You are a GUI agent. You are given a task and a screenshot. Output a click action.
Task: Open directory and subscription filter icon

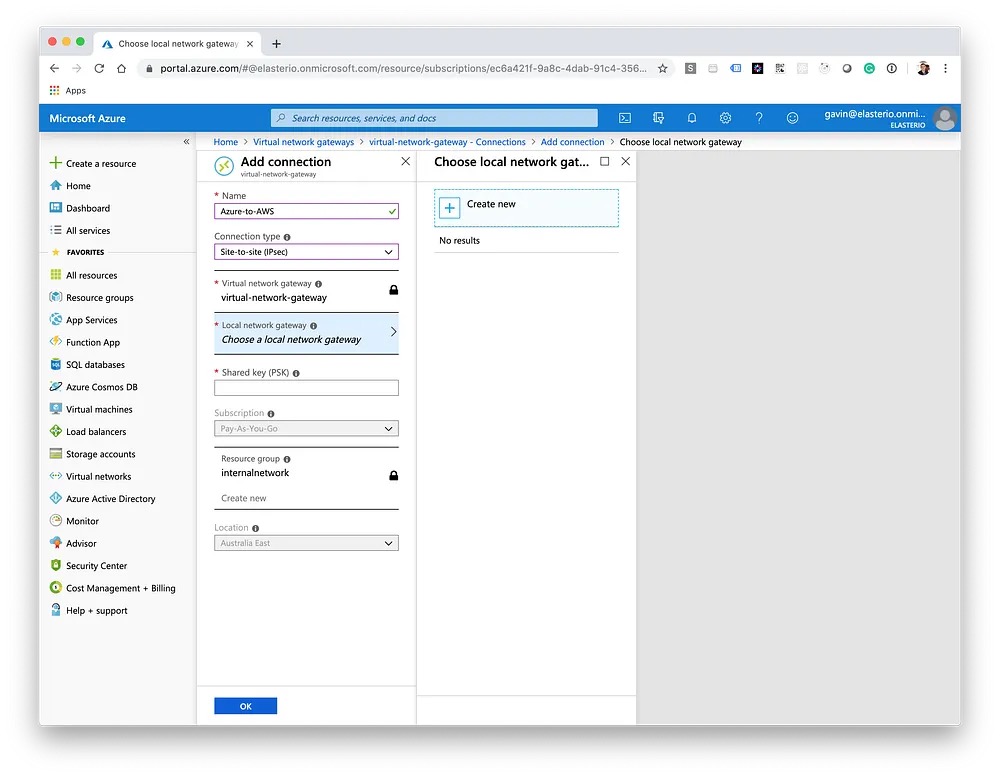(658, 118)
